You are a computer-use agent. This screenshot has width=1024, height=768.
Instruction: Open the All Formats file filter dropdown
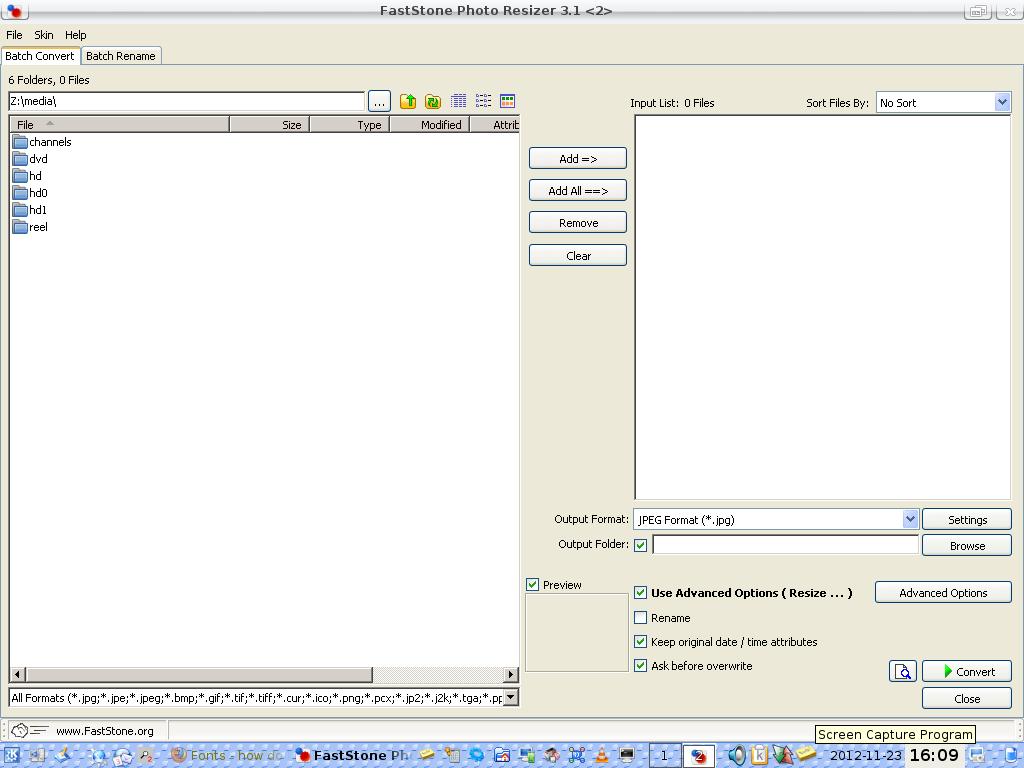click(511, 697)
